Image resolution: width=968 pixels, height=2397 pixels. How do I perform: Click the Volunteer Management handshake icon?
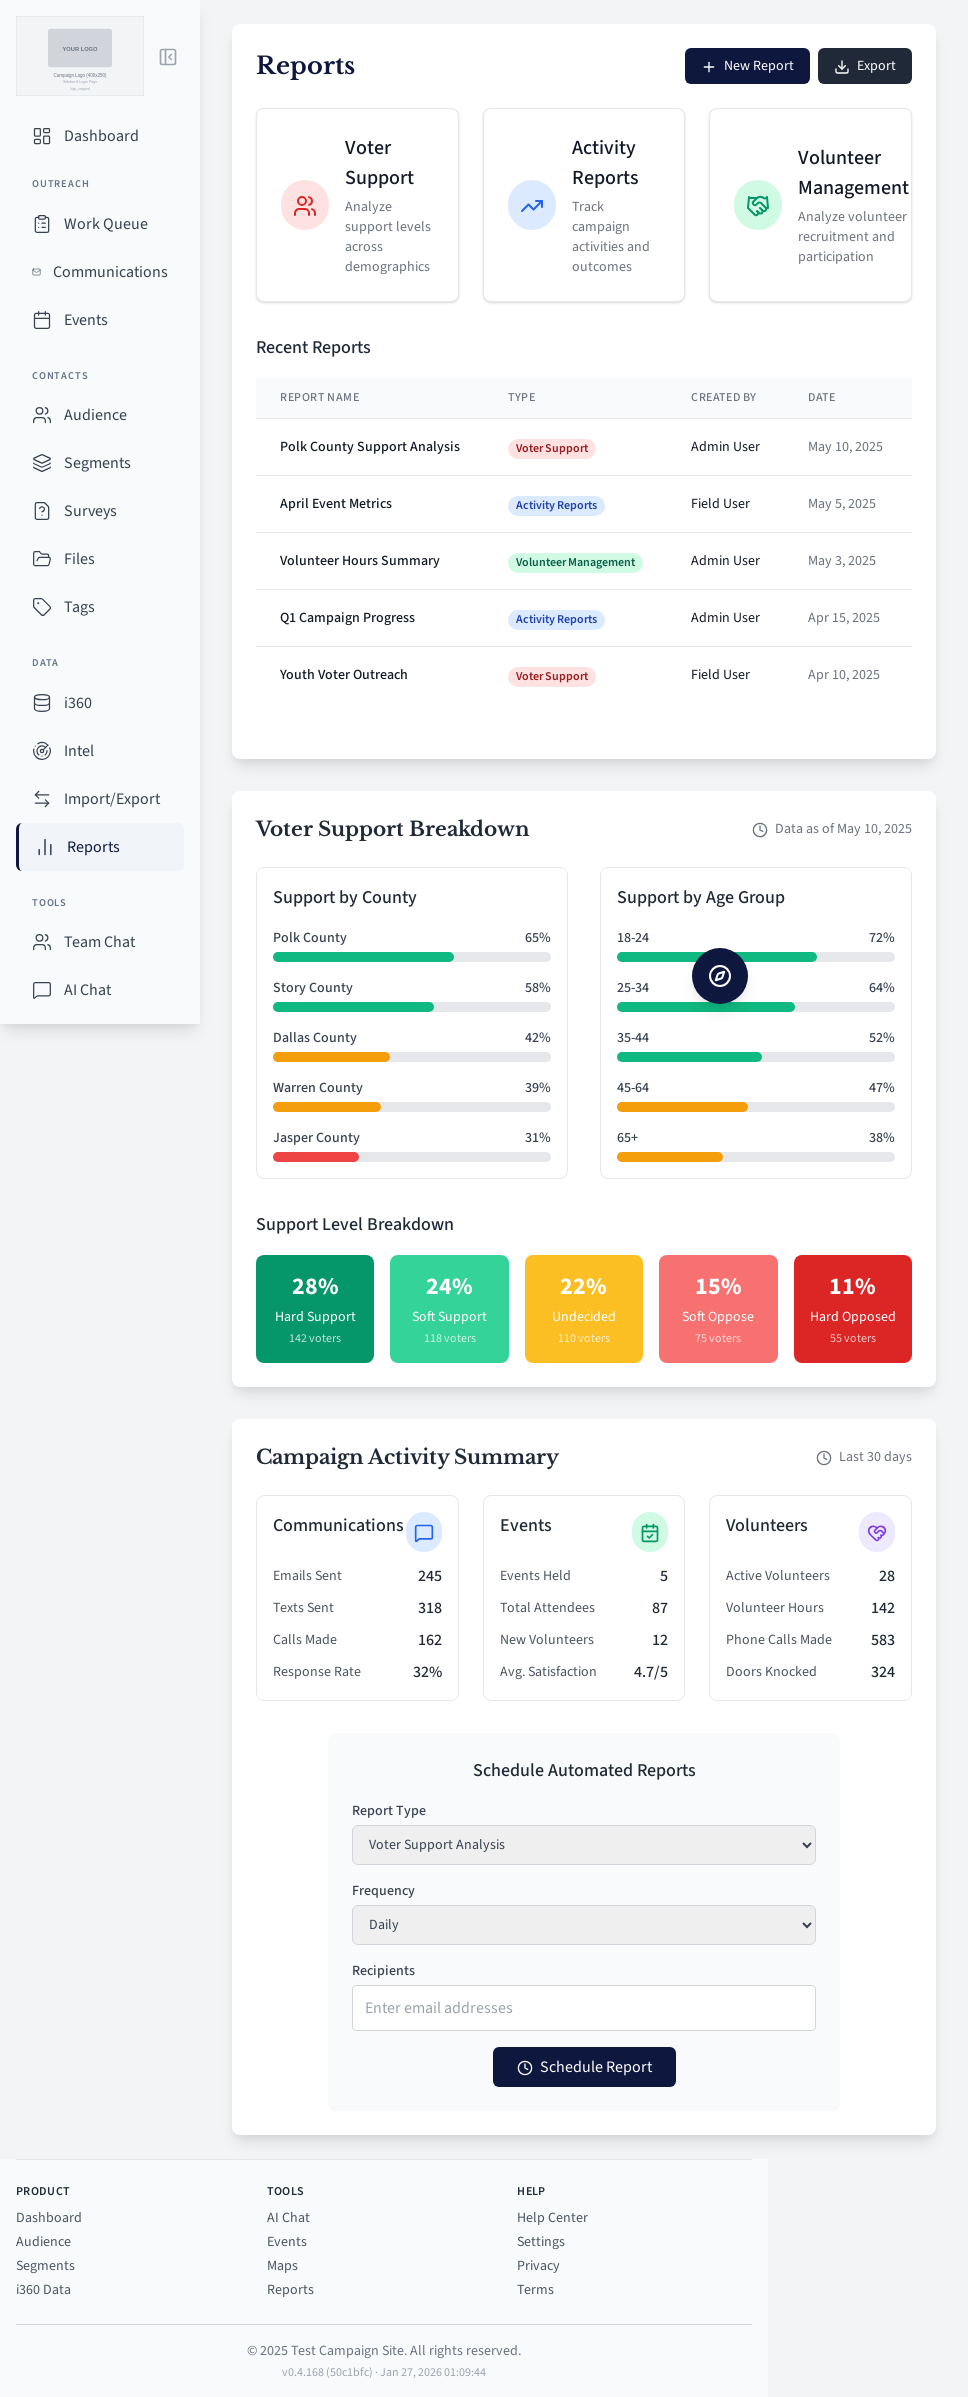[758, 205]
